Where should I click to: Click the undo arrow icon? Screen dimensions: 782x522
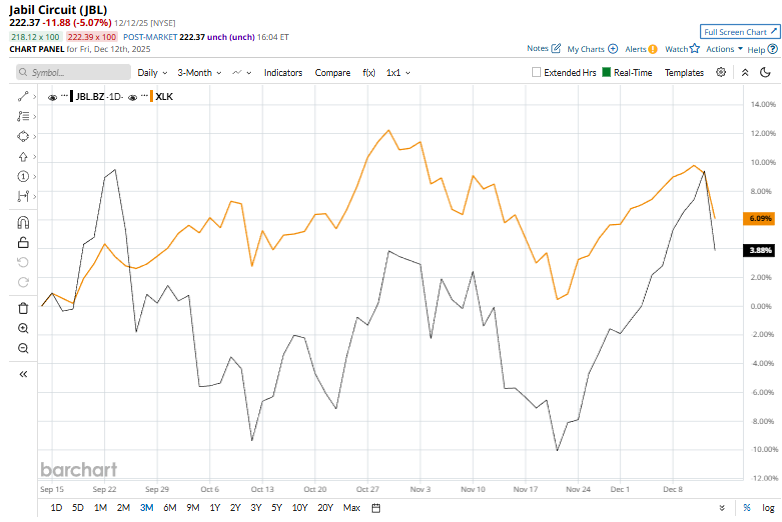pos(23,262)
